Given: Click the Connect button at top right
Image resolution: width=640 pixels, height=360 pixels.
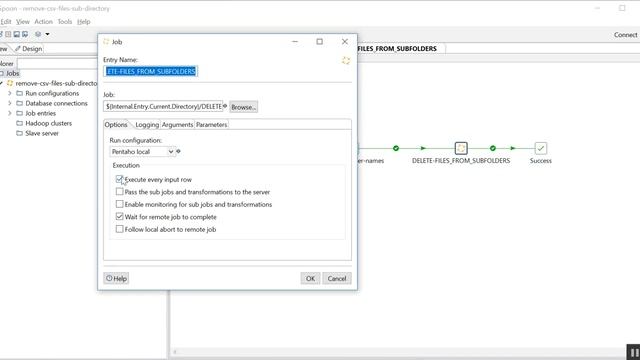Looking at the screenshot, I should coord(625,35).
